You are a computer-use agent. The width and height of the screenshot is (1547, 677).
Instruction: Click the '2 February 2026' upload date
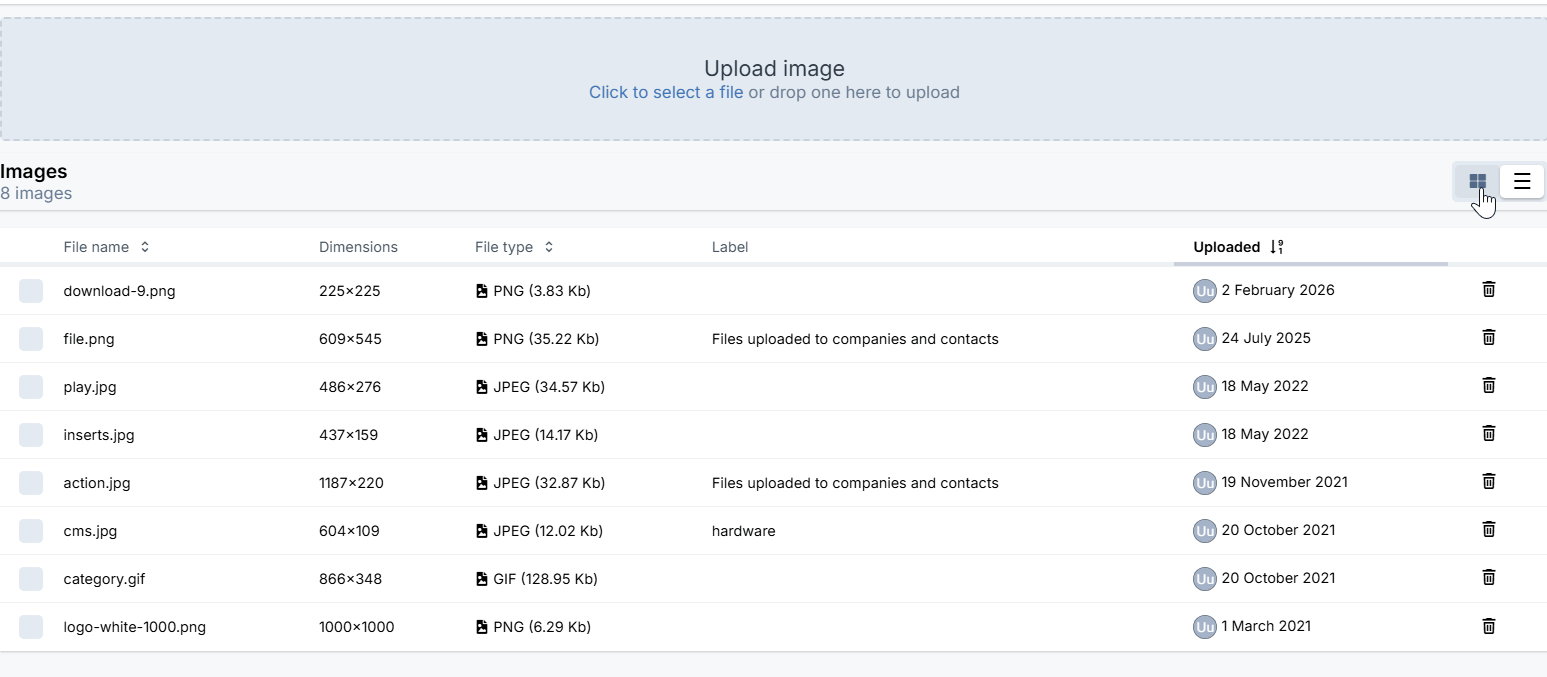tap(1278, 290)
